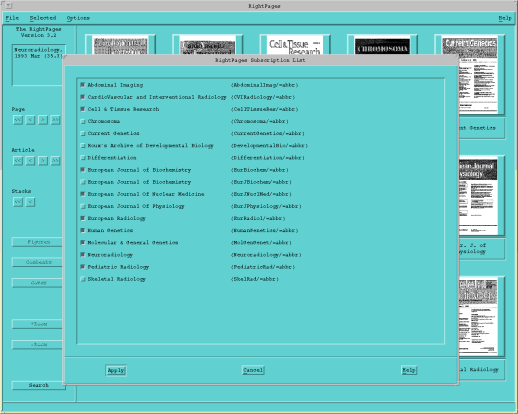The image size is (518, 414).
Task: Toggle the Pediatric Radiology checkbox
Action: coord(83,267)
